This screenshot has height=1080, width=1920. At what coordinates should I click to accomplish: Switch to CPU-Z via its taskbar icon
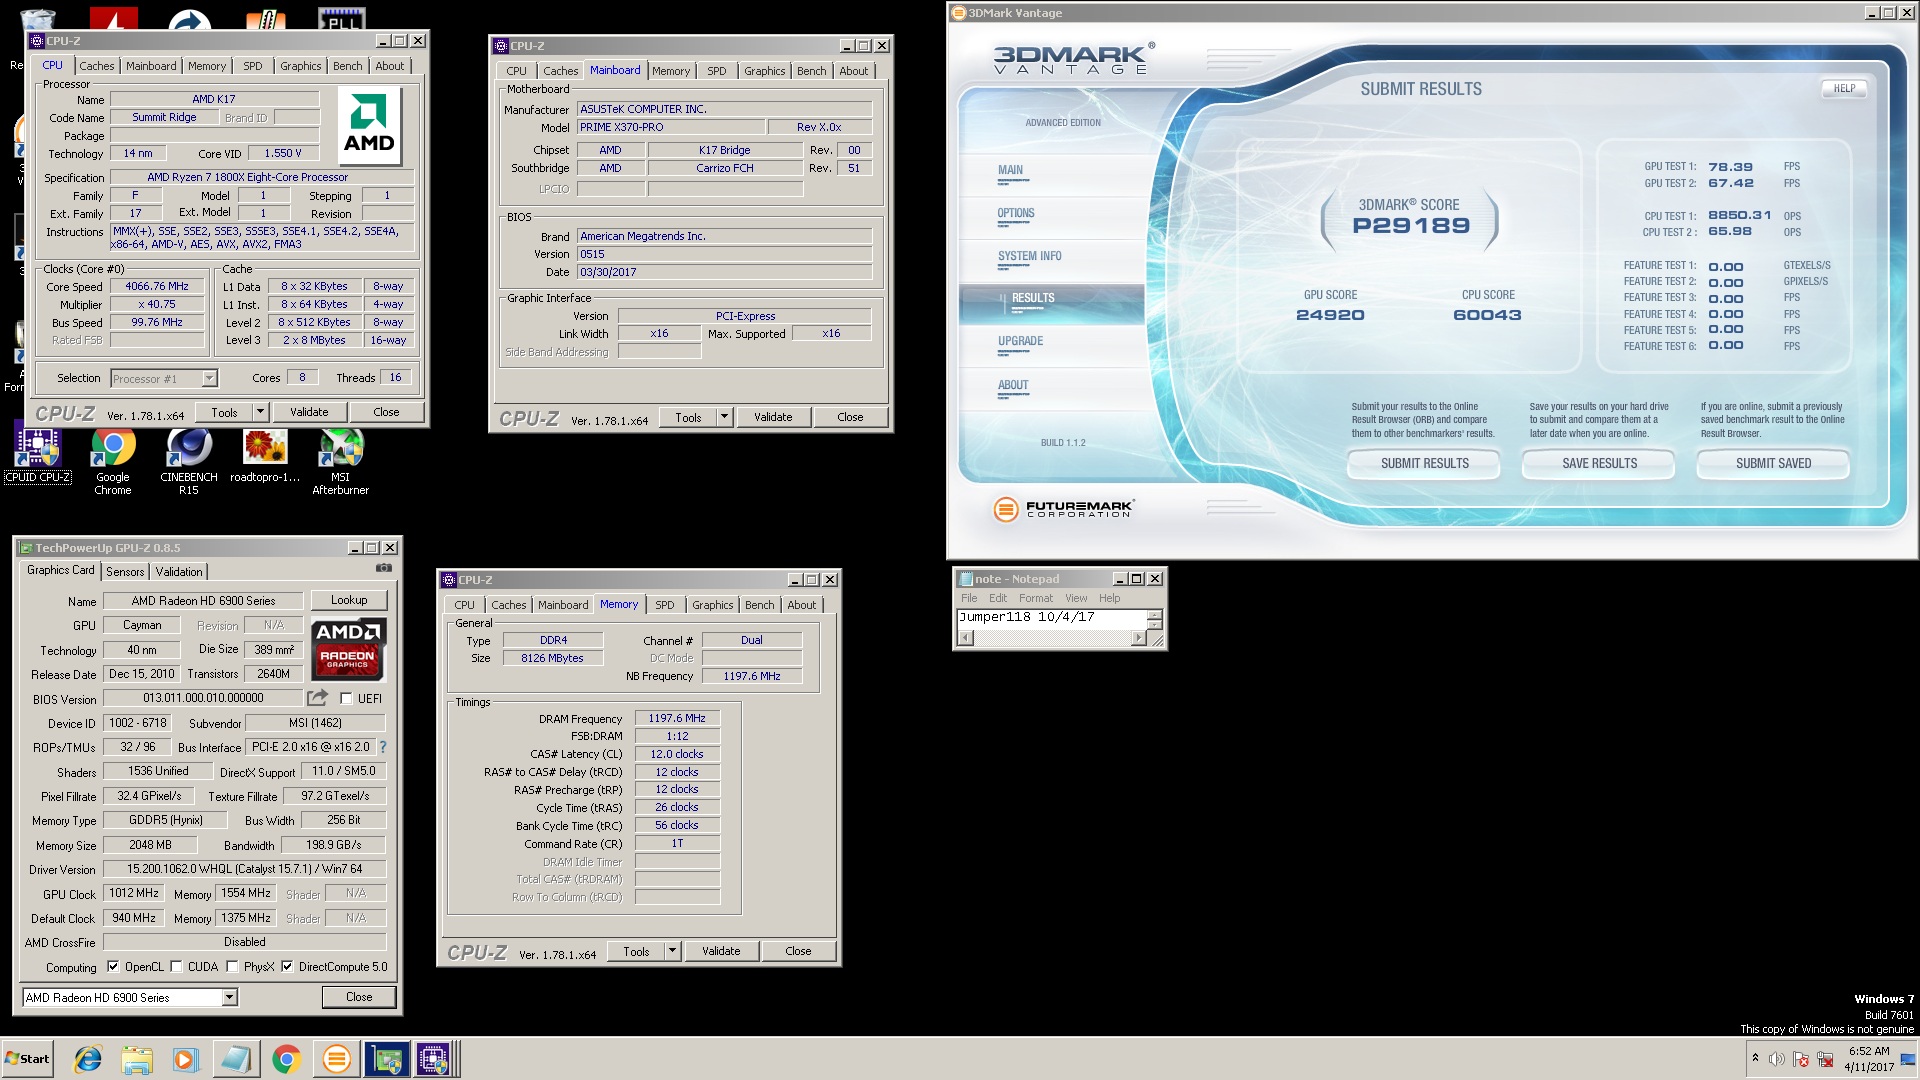click(436, 1059)
